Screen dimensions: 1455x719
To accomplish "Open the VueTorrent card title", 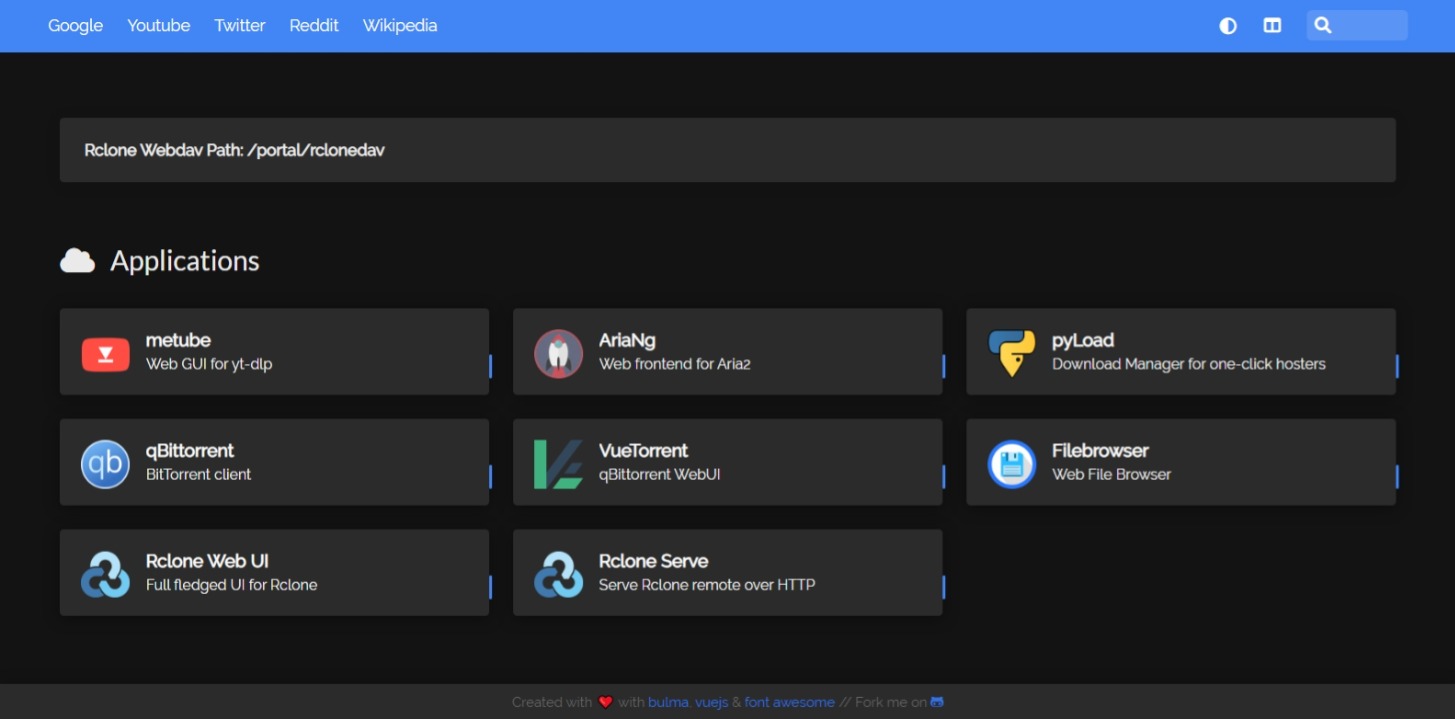I will (x=643, y=451).
